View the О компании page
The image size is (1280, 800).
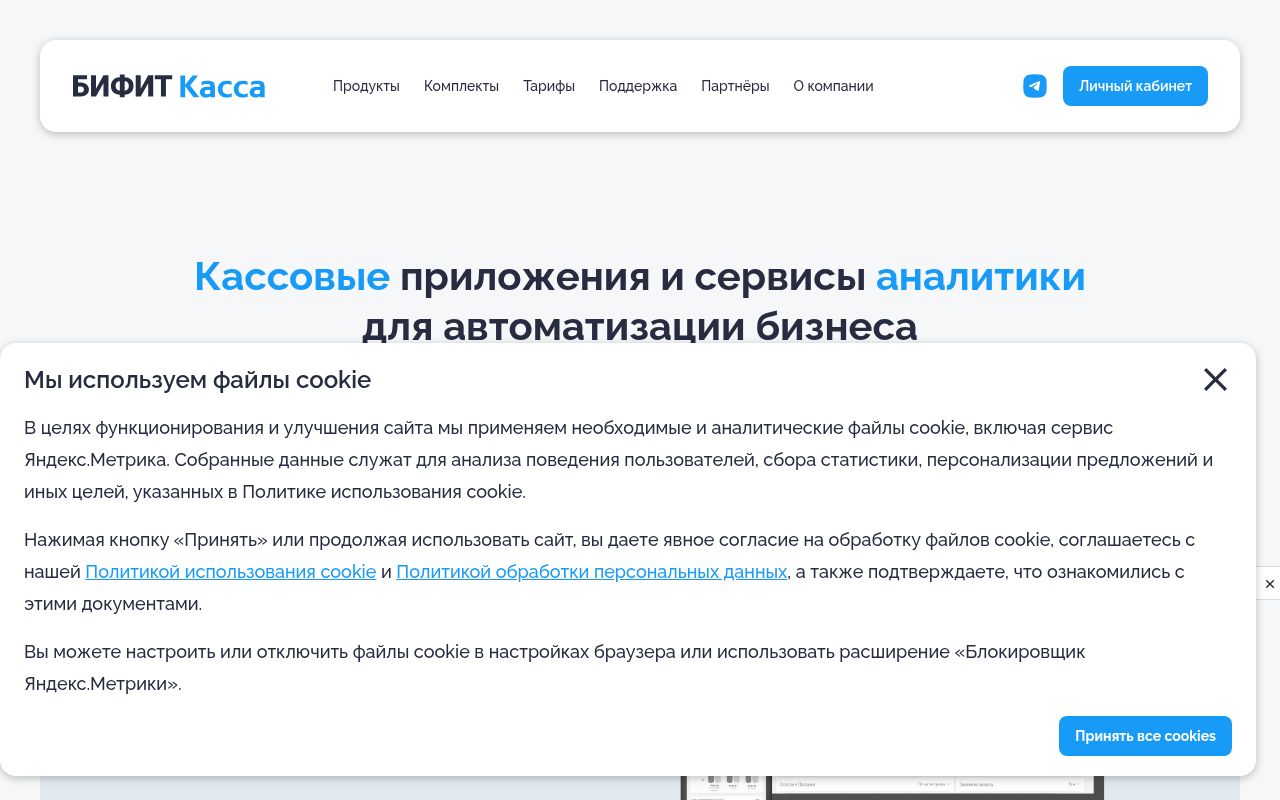point(833,86)
